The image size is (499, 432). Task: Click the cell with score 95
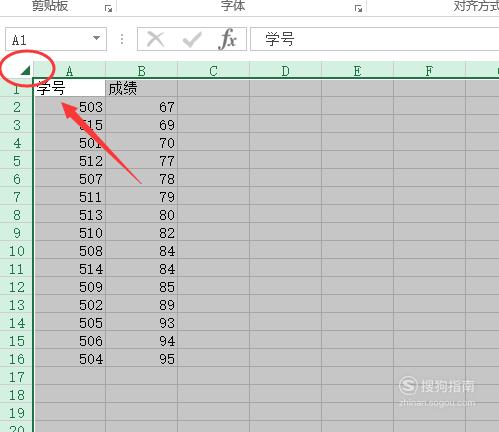point(141,359)
